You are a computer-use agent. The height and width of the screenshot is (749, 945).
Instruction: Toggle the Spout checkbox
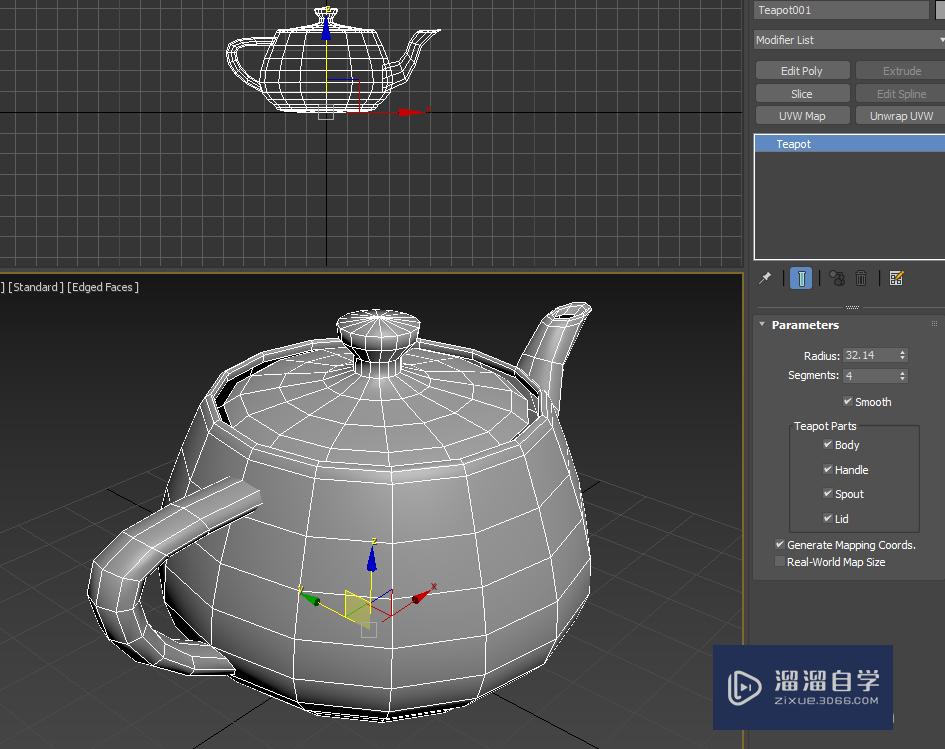828,494
